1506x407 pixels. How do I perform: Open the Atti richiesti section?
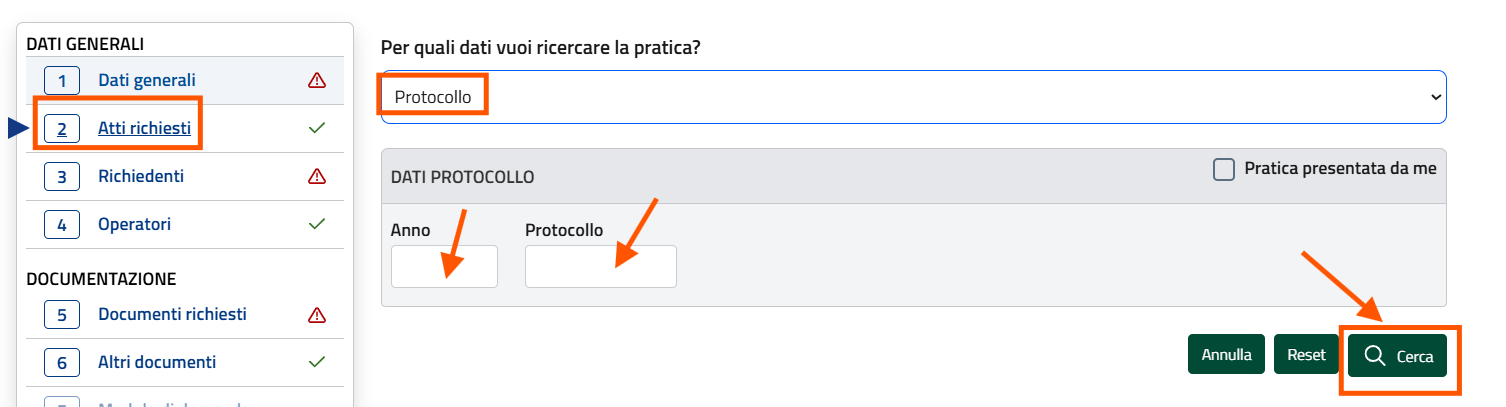click(x=144, y=128)
